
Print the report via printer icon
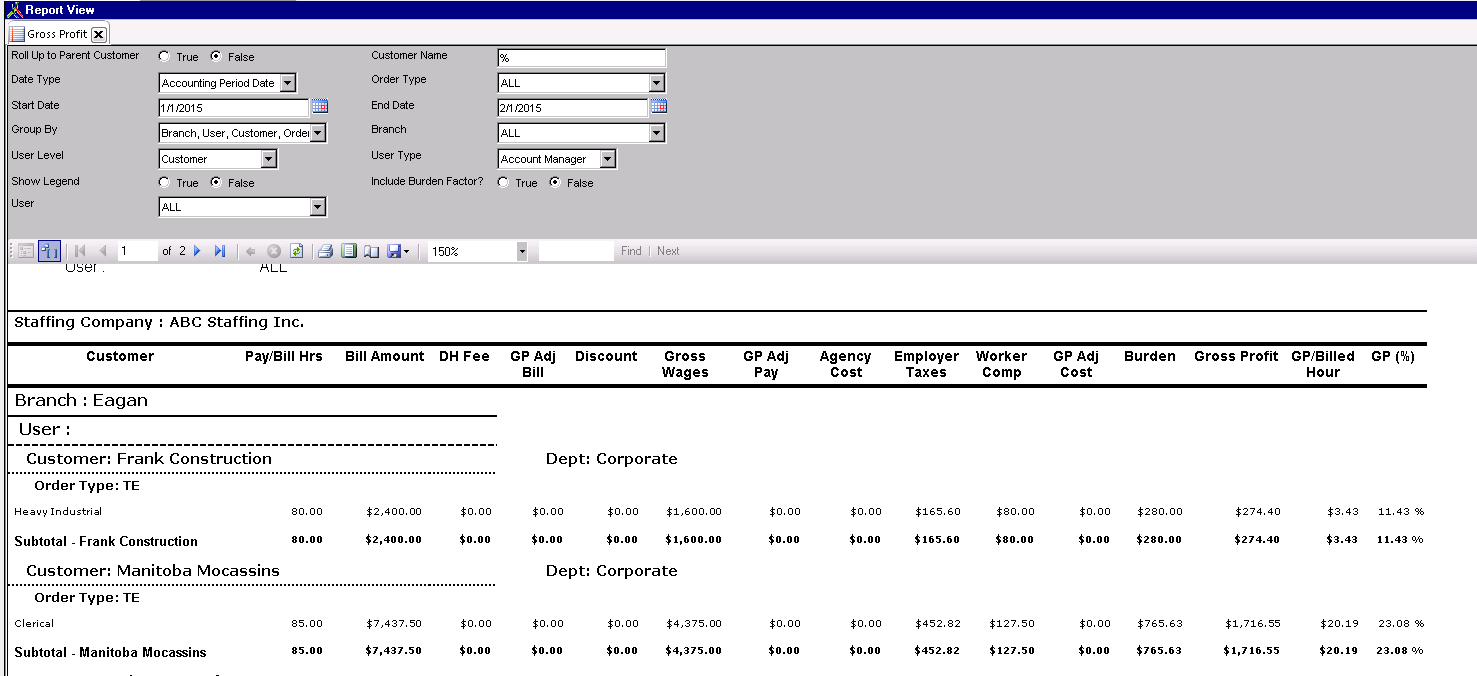pyautogui.click(x=325, y=251)
